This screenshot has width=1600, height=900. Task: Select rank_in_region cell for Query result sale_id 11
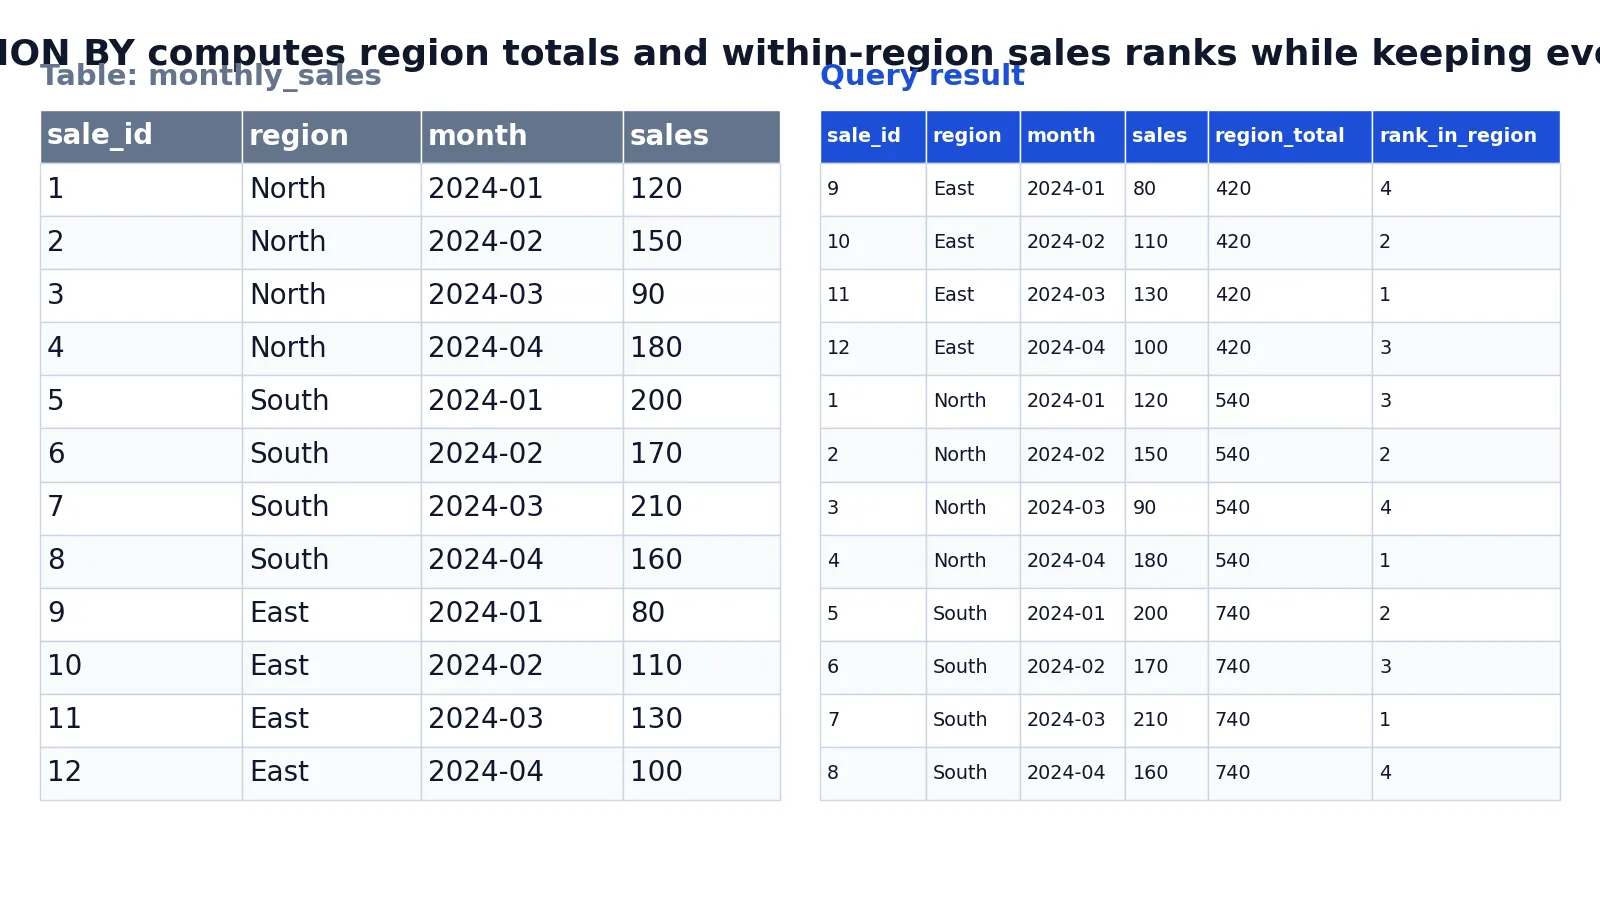(1466, 296)
